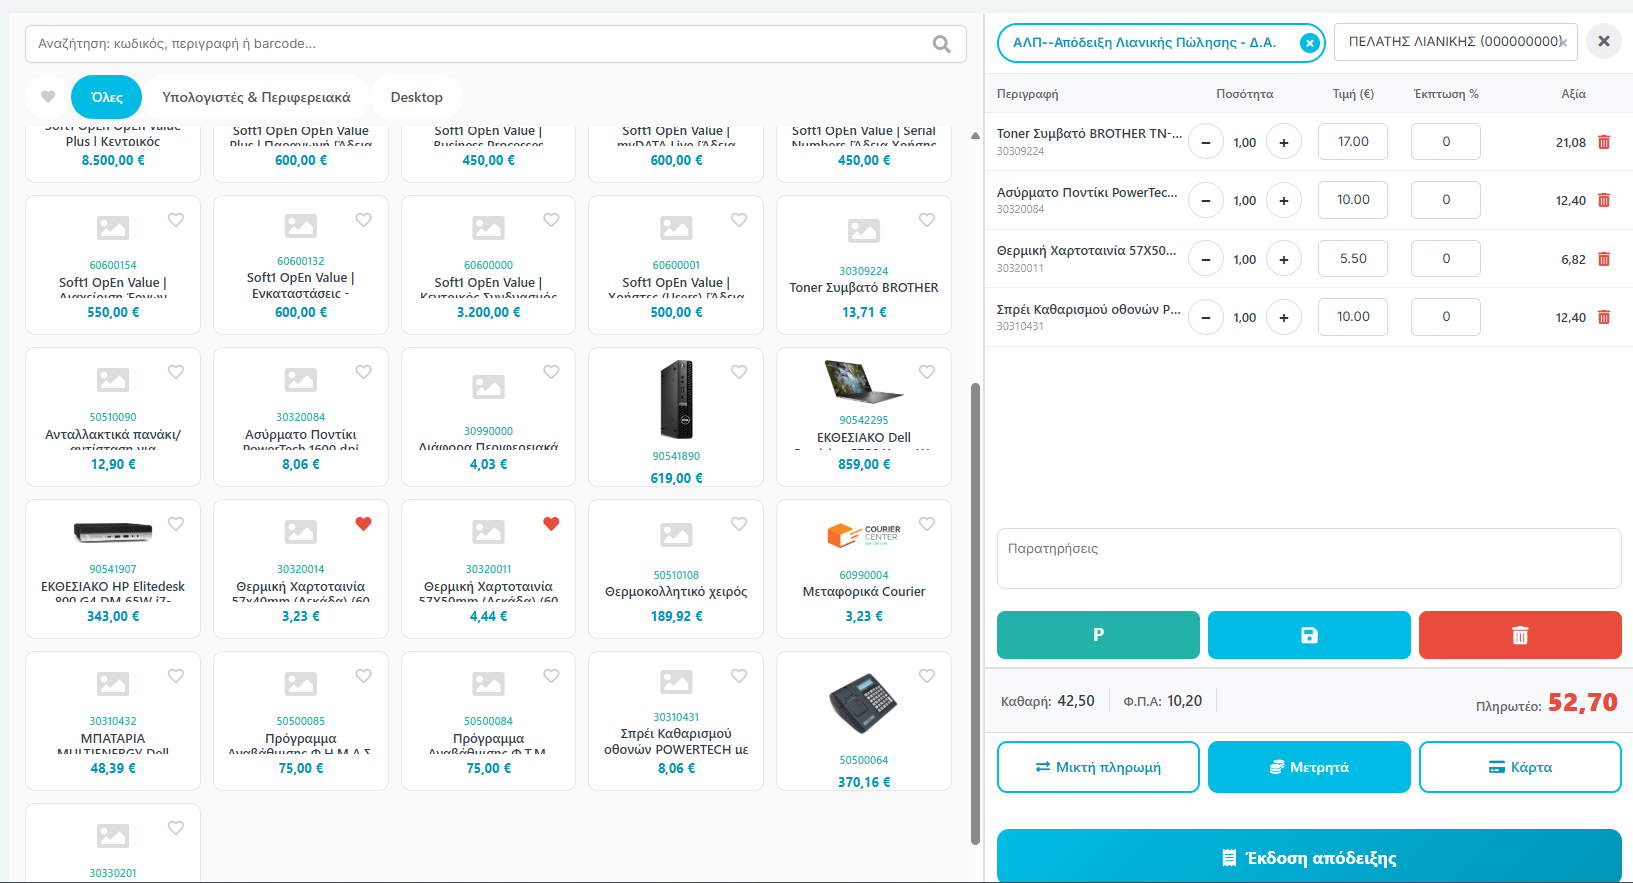Switch to the Desktop category tab

416,97
